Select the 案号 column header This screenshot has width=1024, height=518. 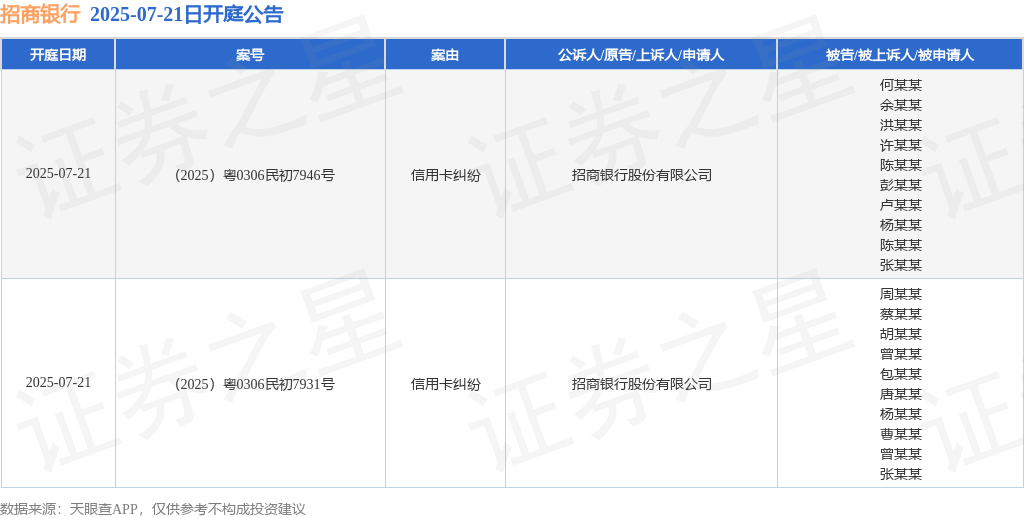pyautogui.click(x=250, y=55)
